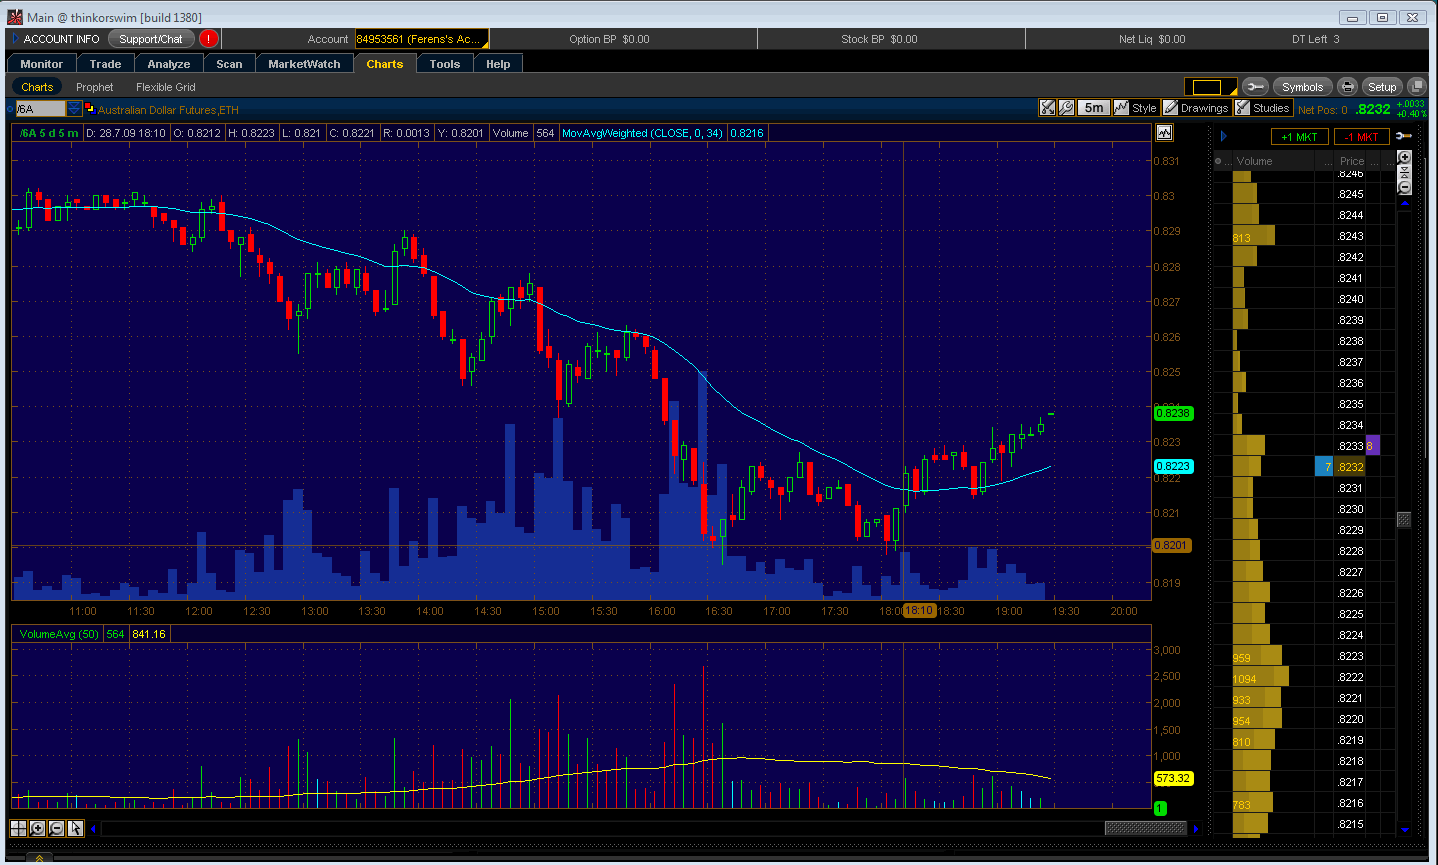1438x865 pixels.
Task: Switch to the Tools tab
Action: point(445,63)
